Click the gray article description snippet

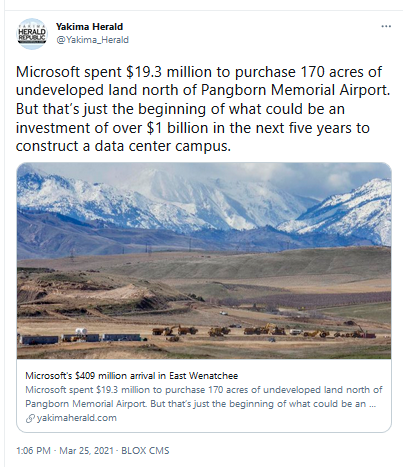(204, 397)
